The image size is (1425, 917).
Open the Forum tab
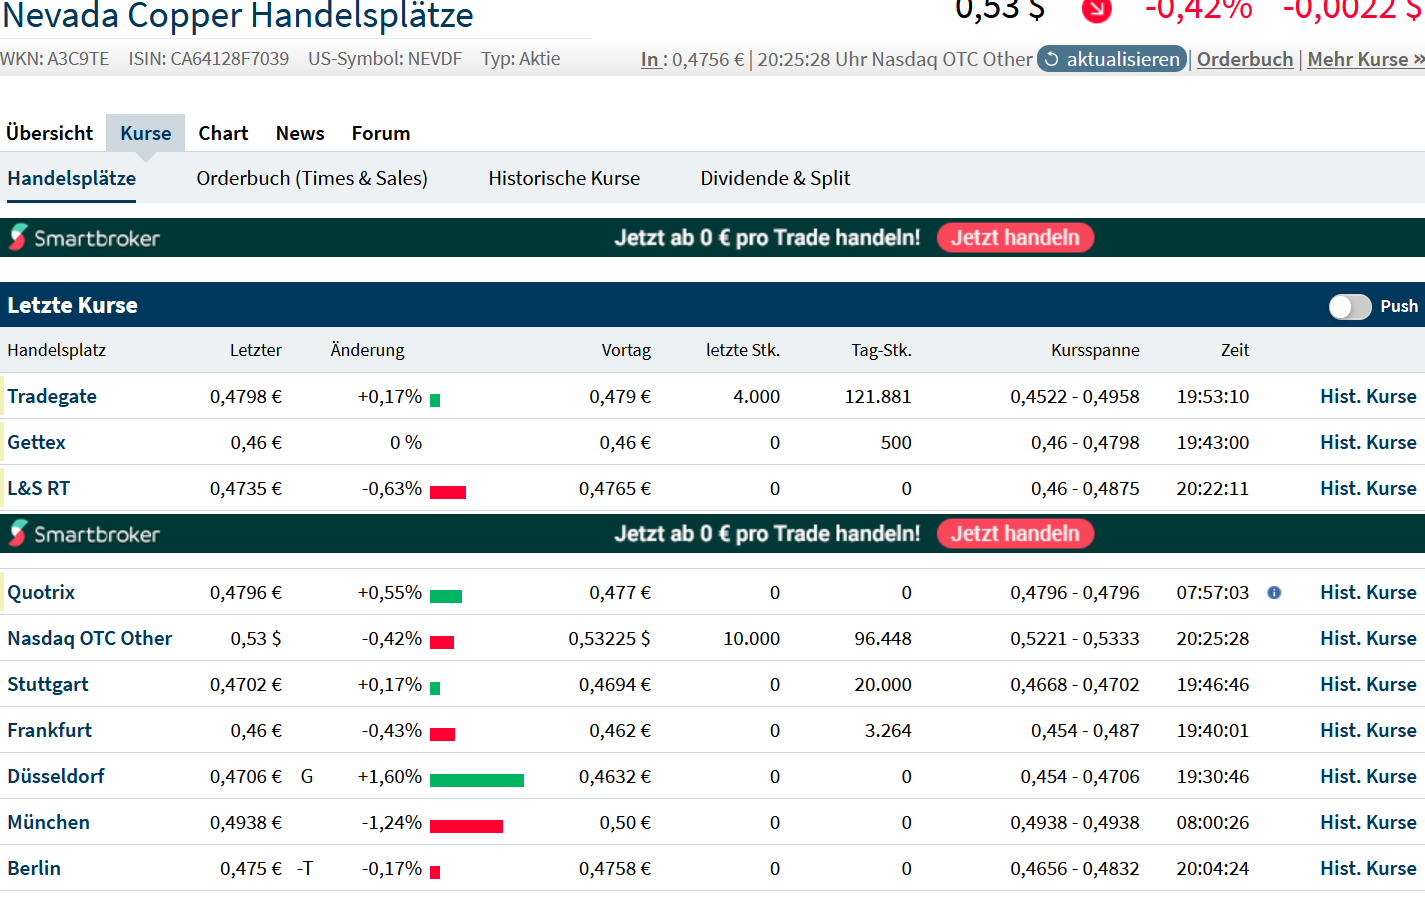point(380,133)
